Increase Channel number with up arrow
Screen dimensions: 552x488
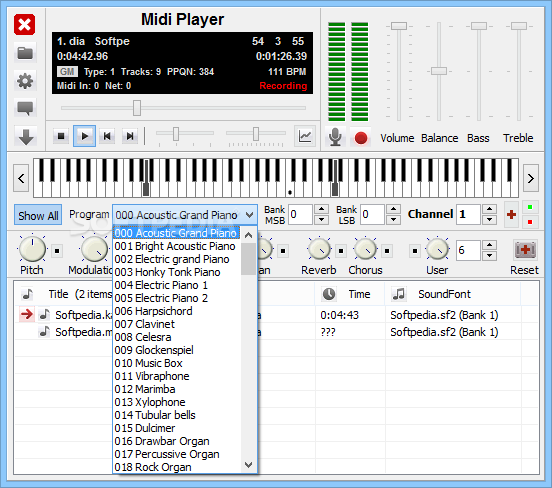pyautogui.click(x=489, y=209)
